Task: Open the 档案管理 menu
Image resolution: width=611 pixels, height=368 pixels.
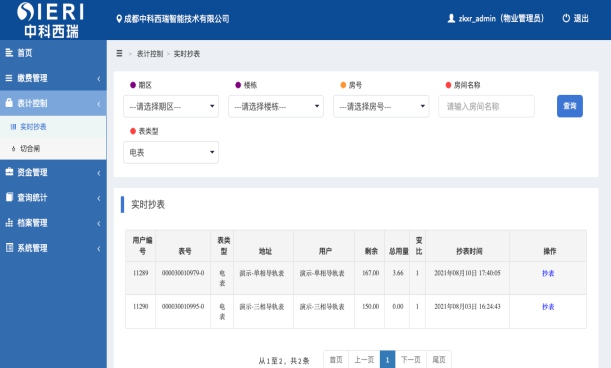Action: pyautogui.click(x=53, y=223)
